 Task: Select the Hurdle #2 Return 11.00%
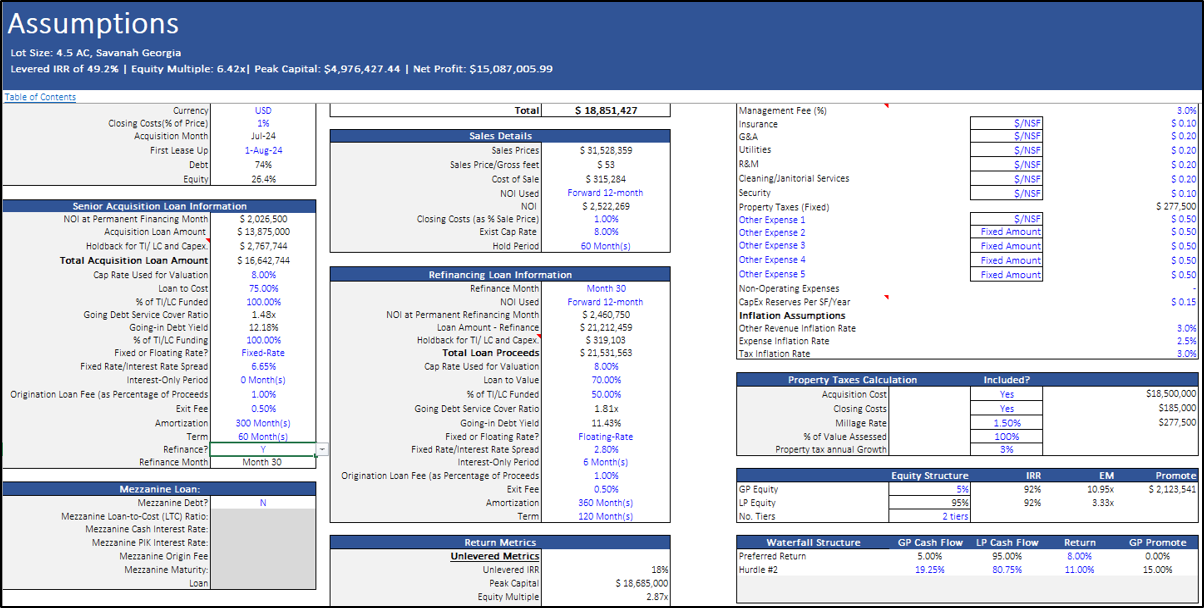point(1080,569)
